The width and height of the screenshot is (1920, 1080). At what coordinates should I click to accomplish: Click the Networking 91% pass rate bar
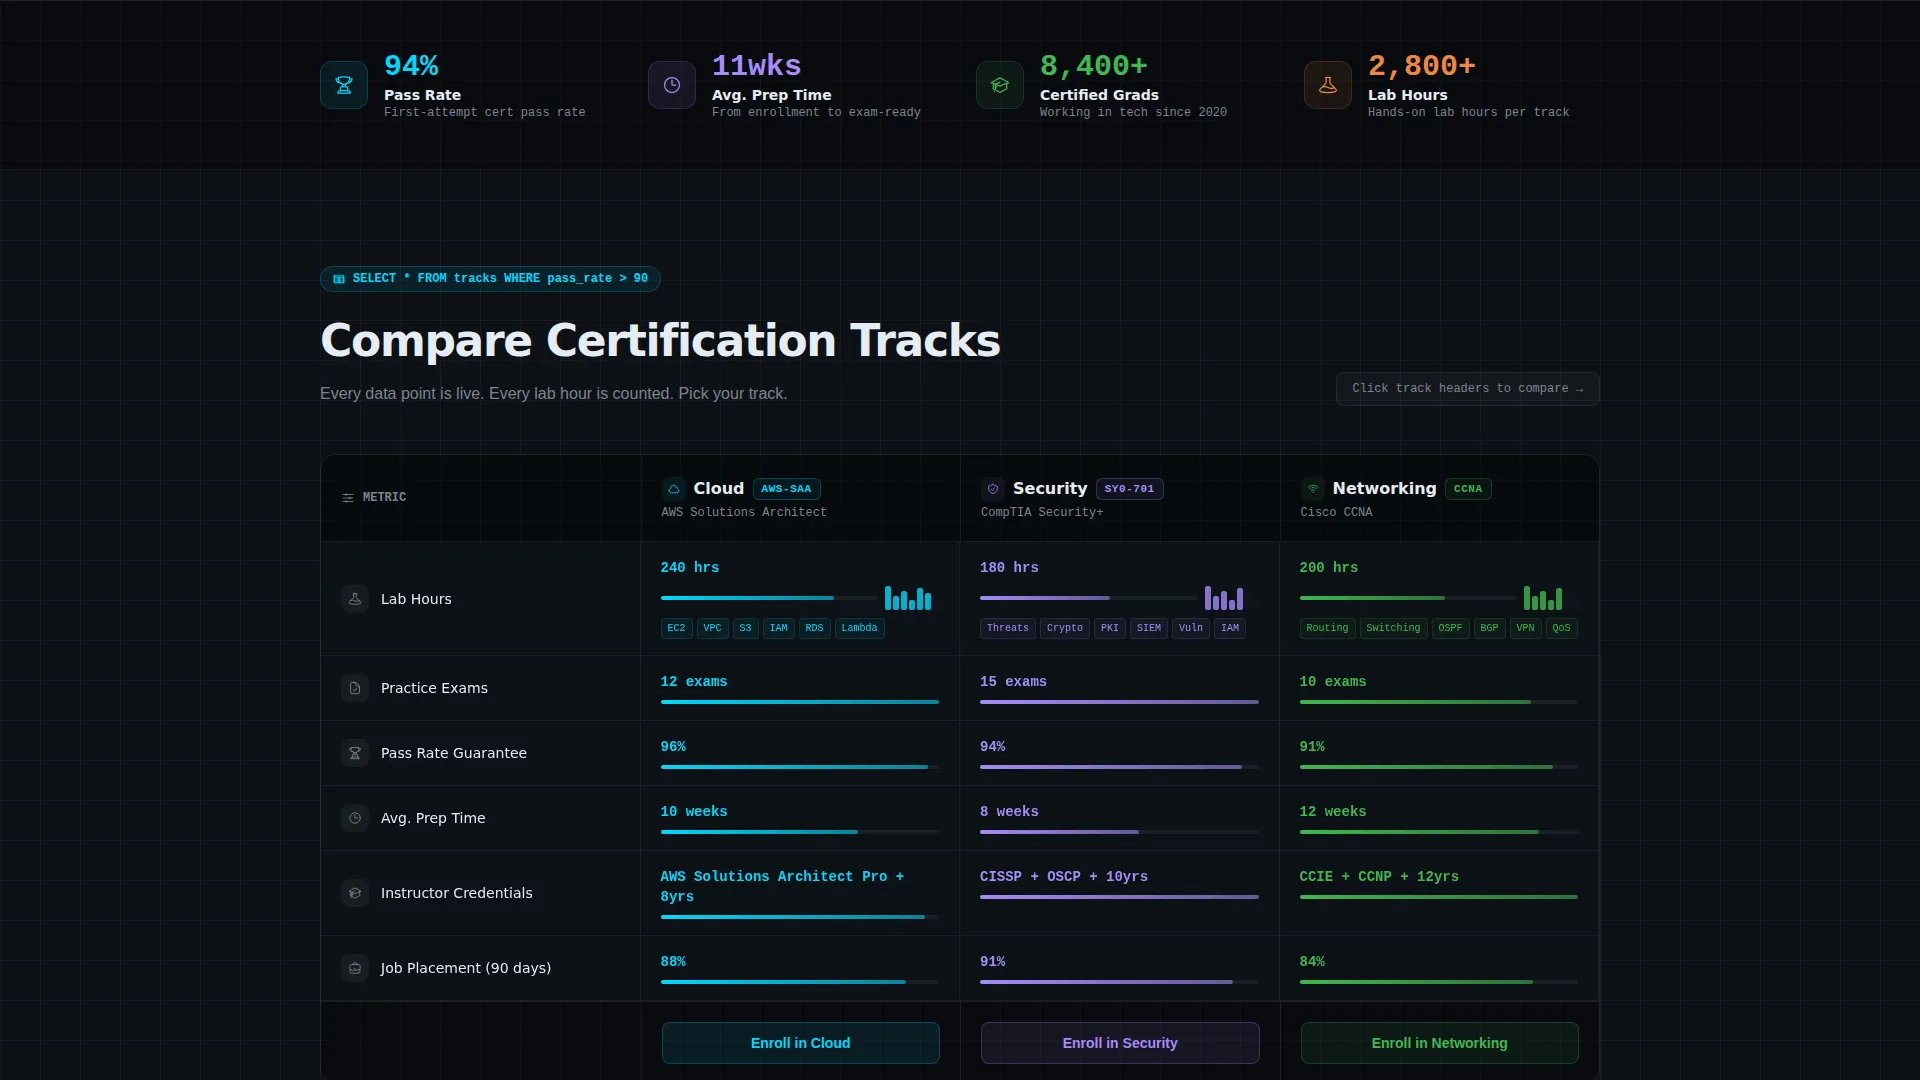point(1438,767)
